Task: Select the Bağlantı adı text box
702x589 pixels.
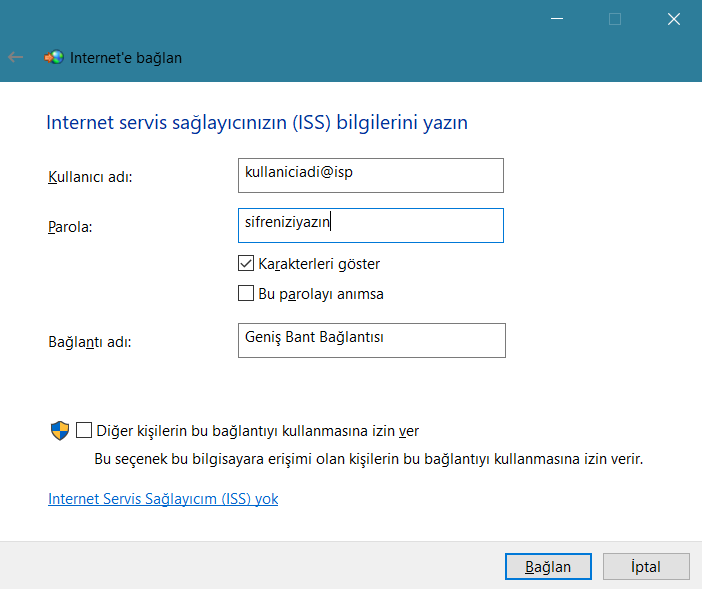Action: [x=370, y=340]
